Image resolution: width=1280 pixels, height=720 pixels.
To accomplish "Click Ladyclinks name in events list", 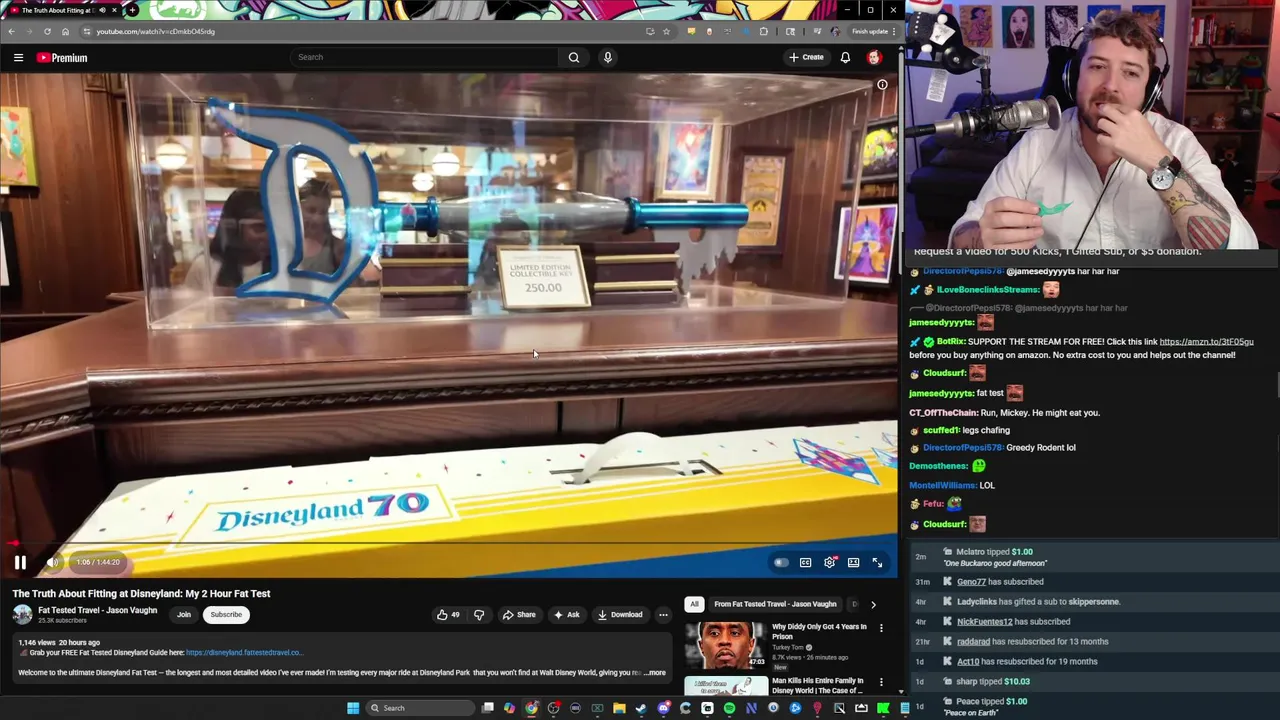I will [977, 601].
